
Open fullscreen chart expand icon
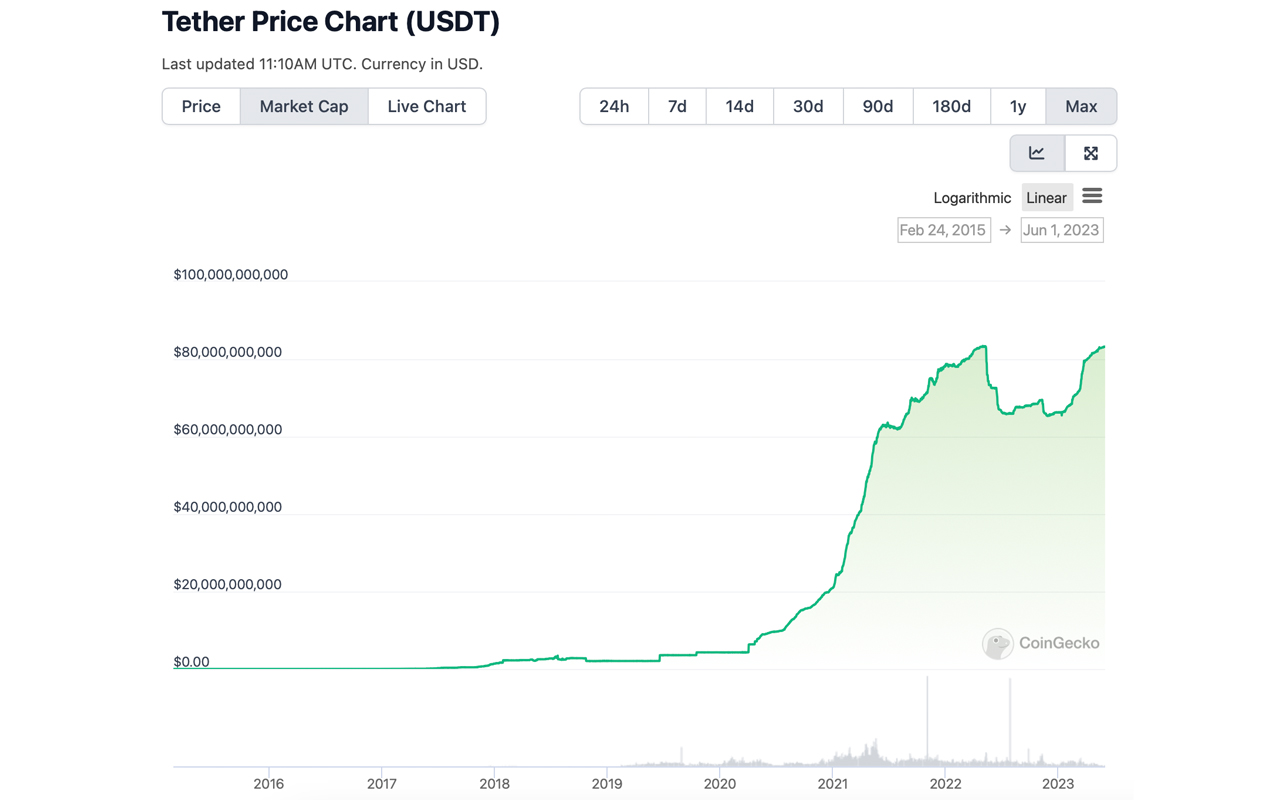point(1091,153)
